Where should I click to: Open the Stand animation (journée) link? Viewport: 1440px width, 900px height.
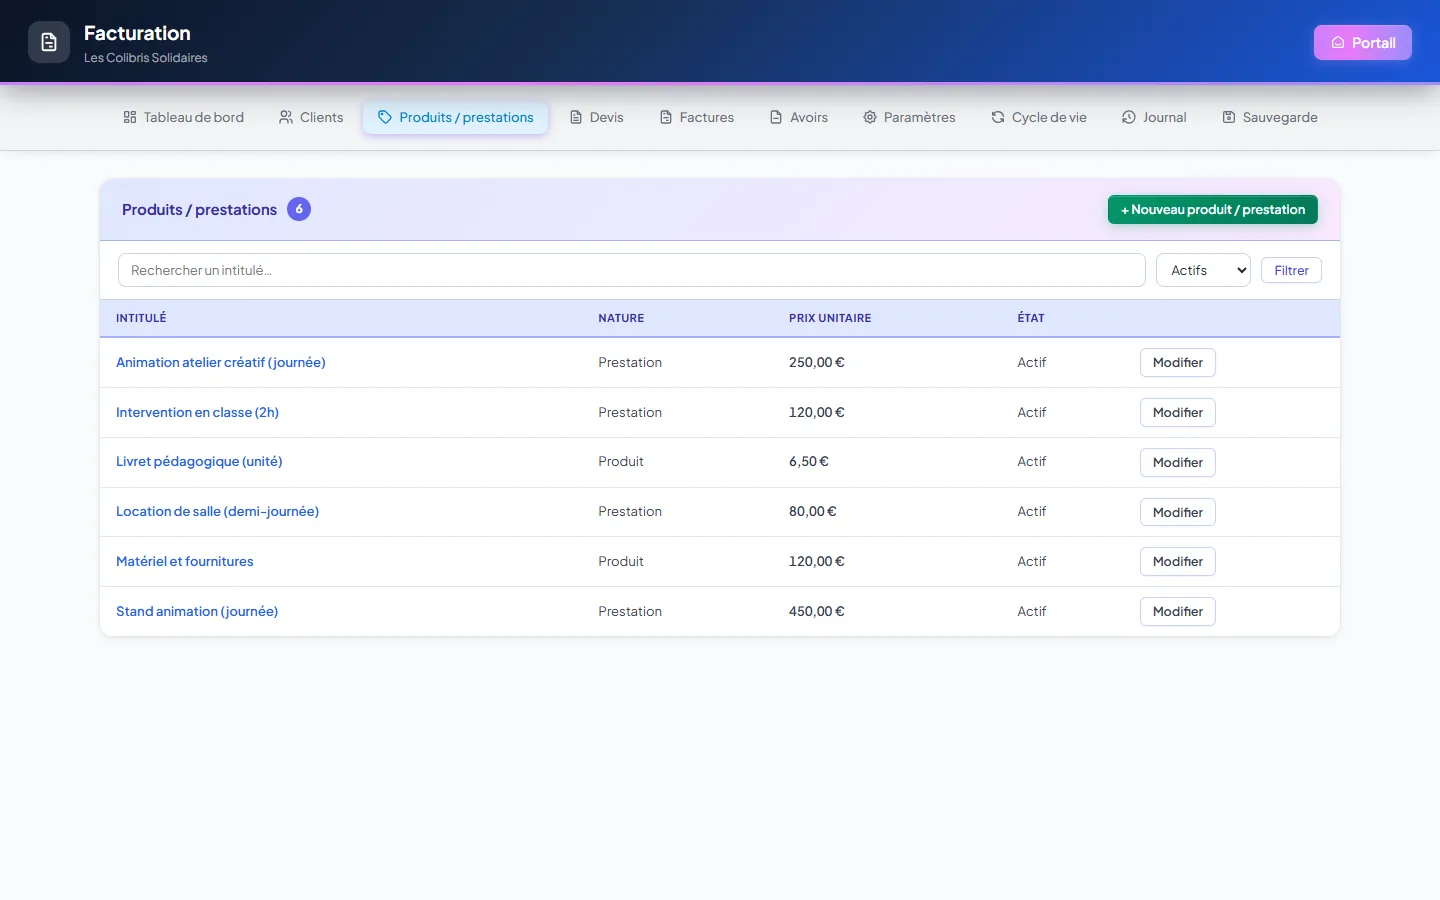click(x=197, y=611)
